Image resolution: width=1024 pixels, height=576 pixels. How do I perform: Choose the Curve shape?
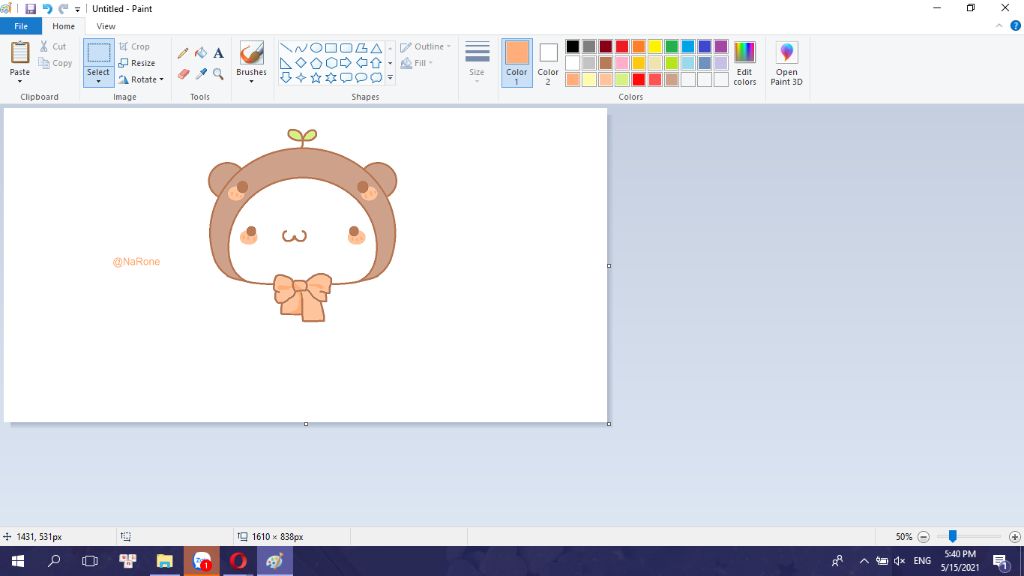point(301,48)
